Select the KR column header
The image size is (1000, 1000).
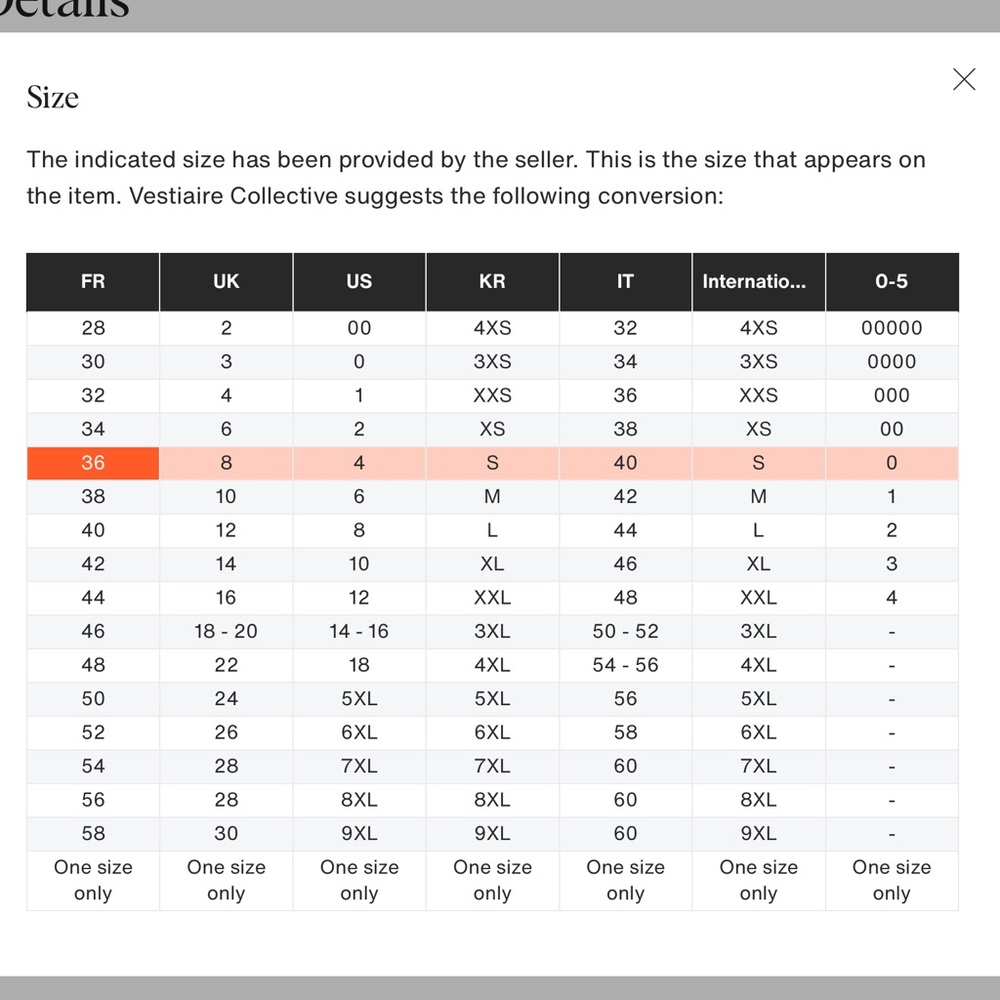(492, 281)
